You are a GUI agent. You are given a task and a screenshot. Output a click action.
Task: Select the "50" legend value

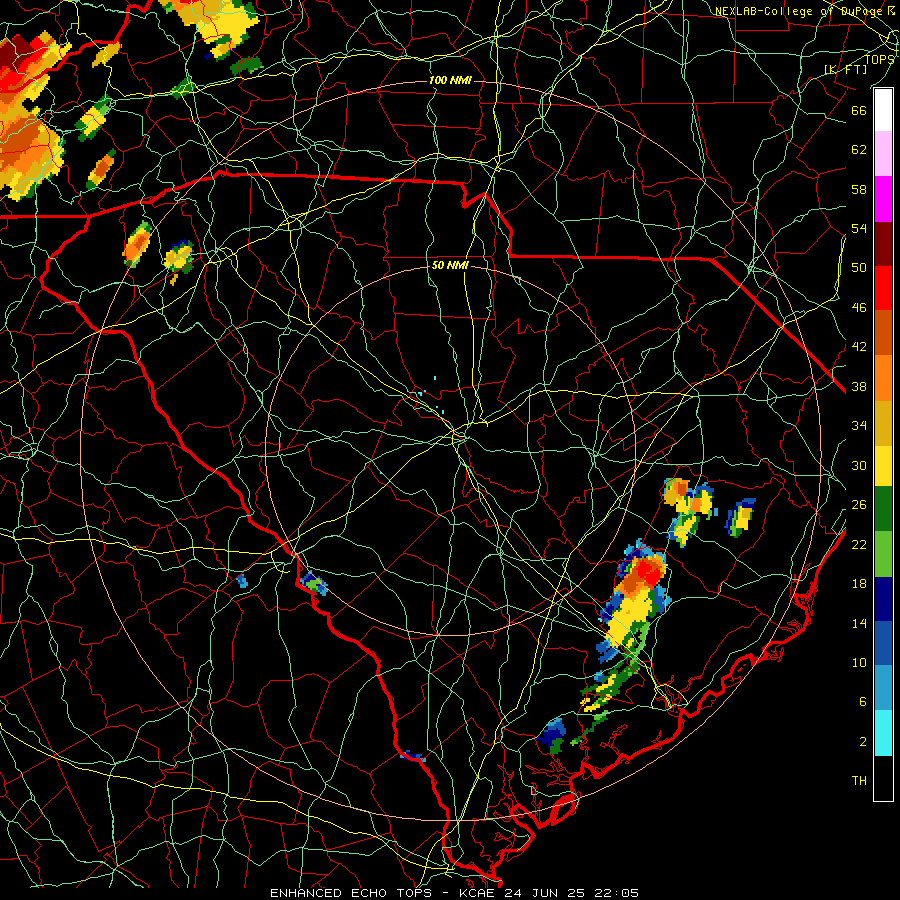point(859,268)
